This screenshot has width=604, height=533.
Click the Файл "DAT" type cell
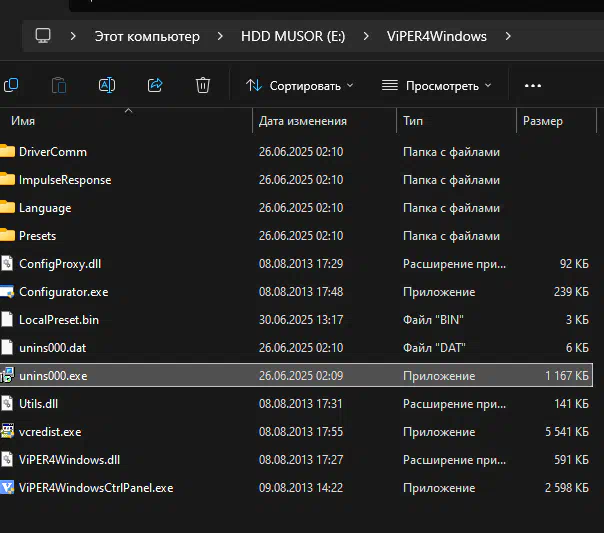[x=434, y=348]
